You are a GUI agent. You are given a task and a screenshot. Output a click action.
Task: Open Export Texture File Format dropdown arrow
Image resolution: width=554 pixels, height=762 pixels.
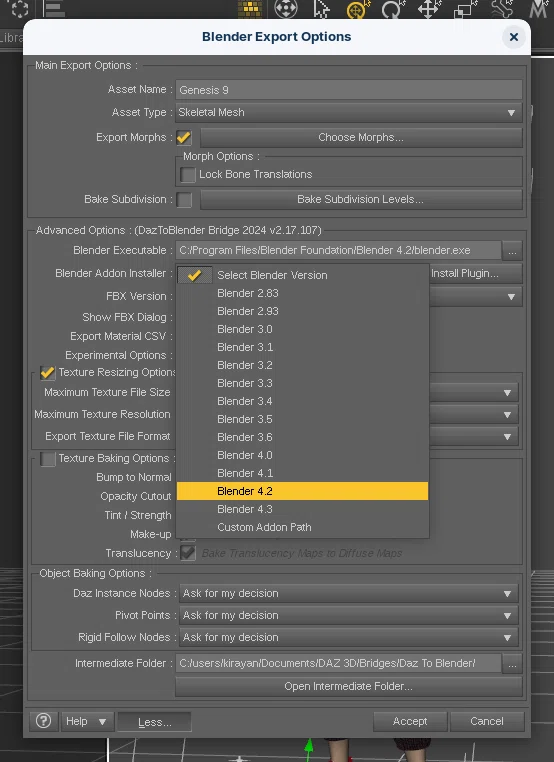tap(507, 436)
